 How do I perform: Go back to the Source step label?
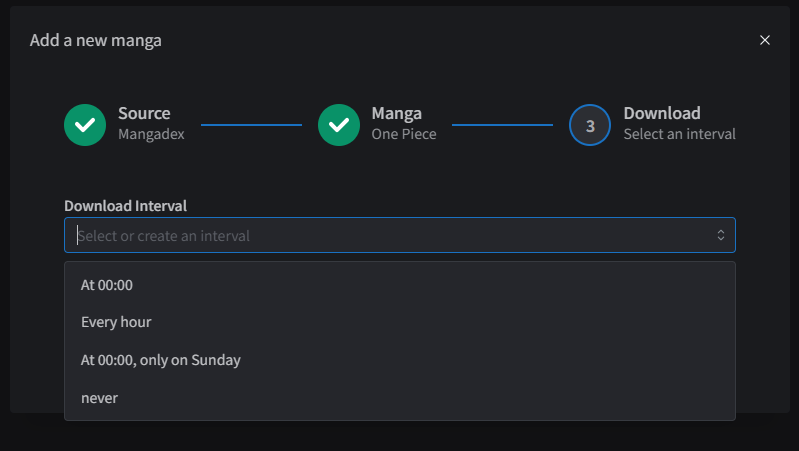pos(144,113)
